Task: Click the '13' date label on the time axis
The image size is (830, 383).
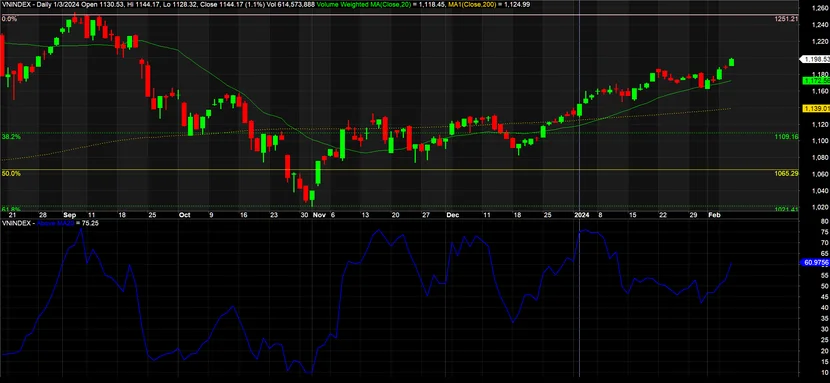Action: click(365, 216)
